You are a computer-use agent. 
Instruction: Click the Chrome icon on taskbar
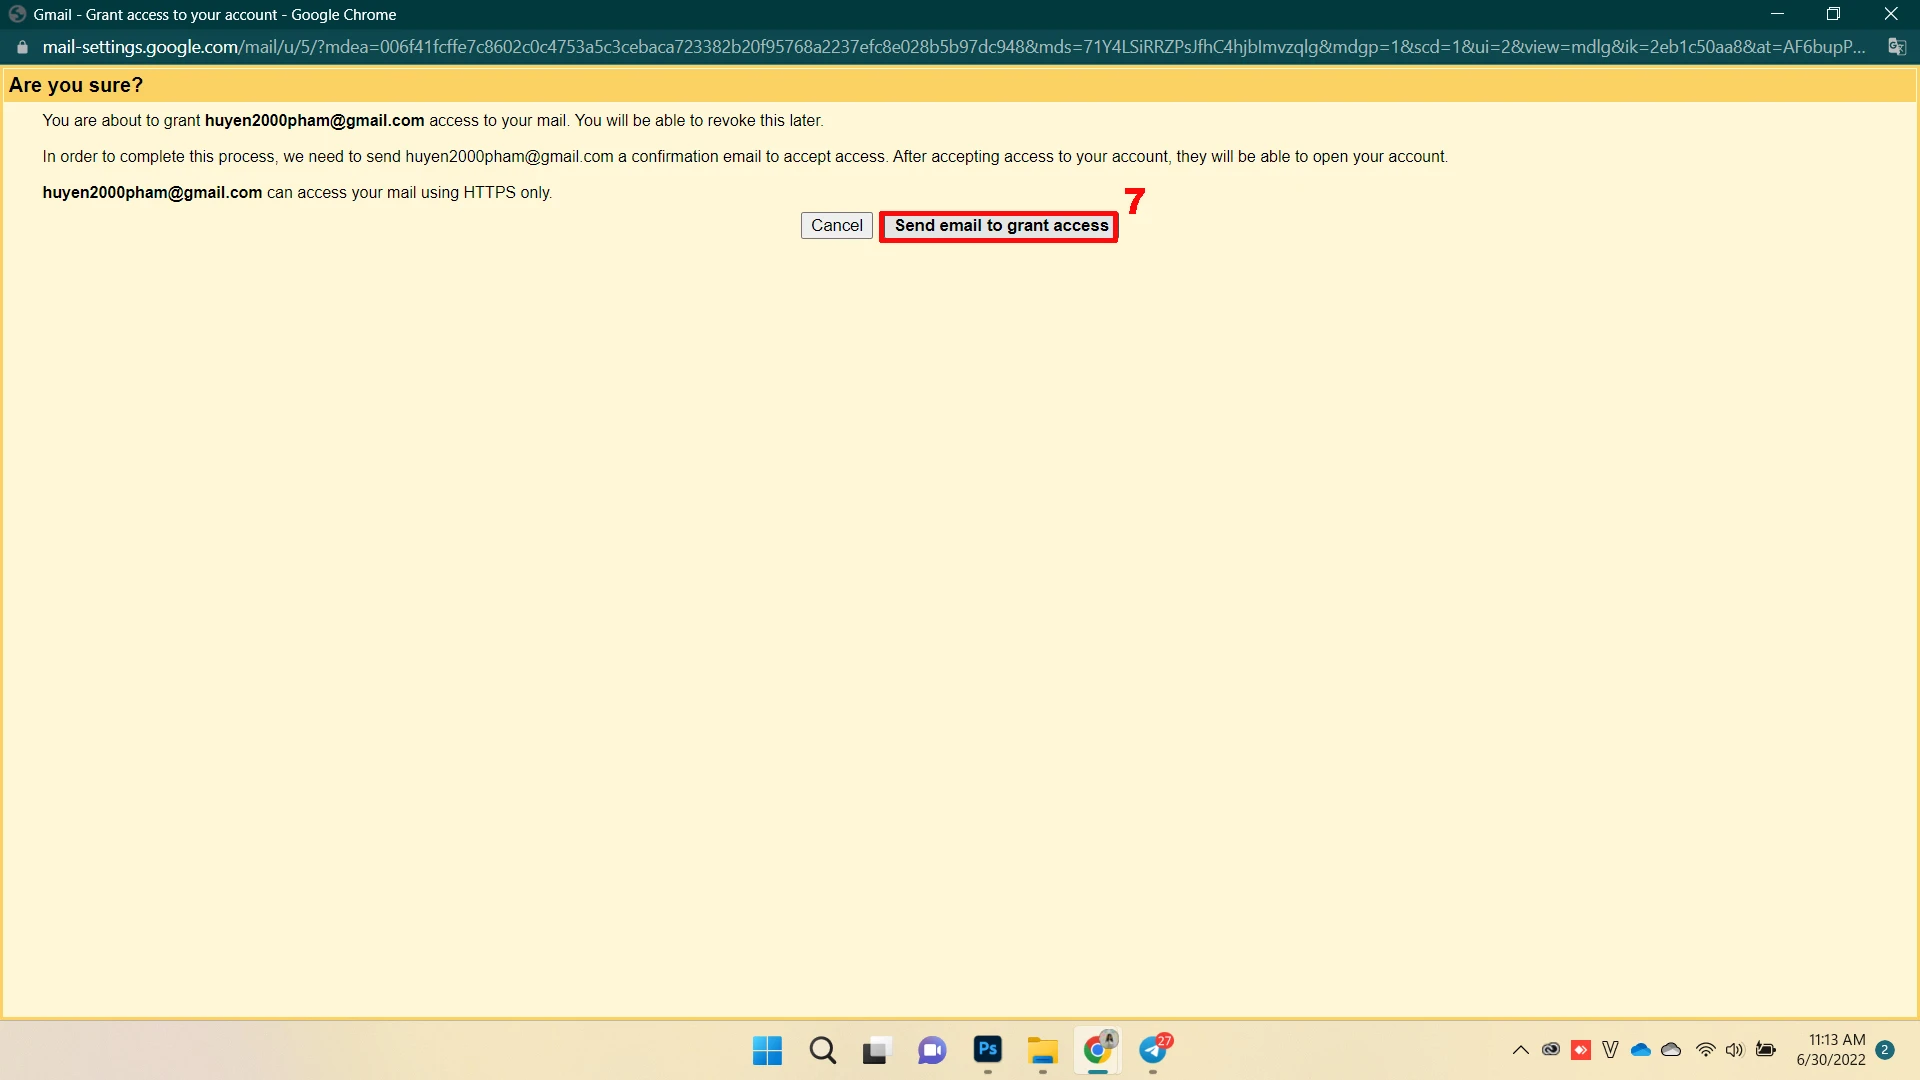click(1098, 1050)
